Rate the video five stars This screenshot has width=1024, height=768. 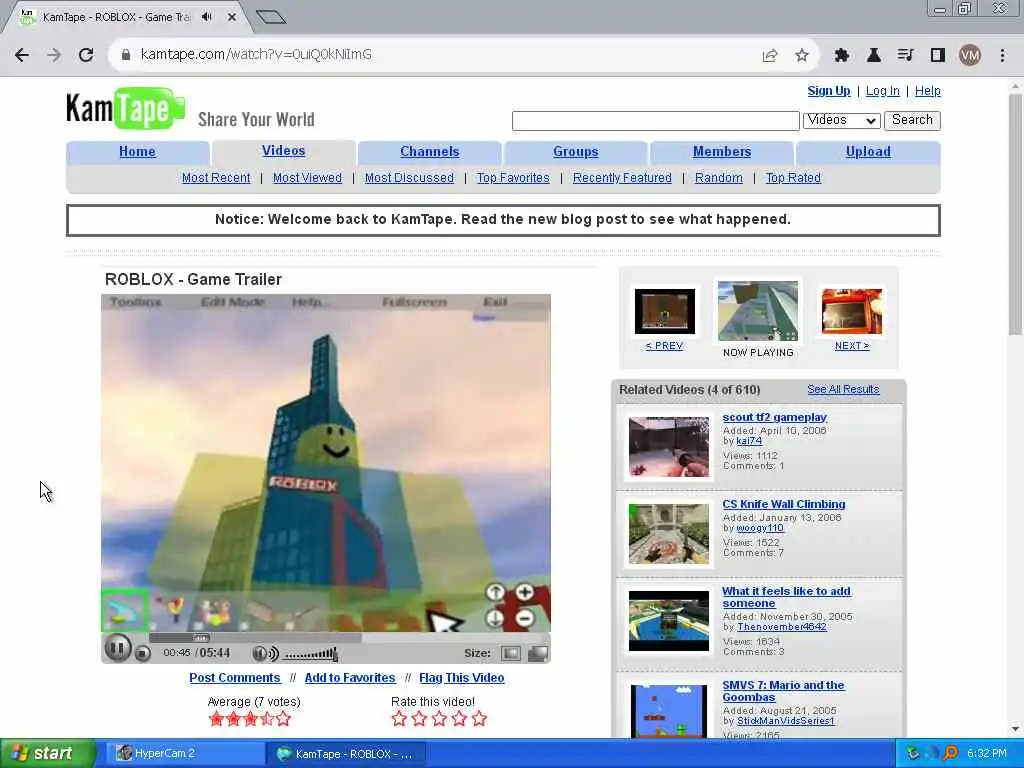click(x=479, y=719)
